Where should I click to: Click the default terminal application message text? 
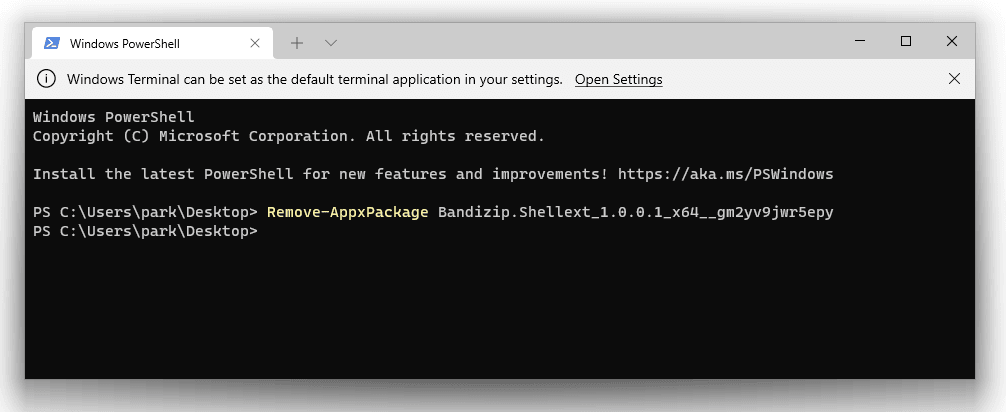click(x=314, y=79)
